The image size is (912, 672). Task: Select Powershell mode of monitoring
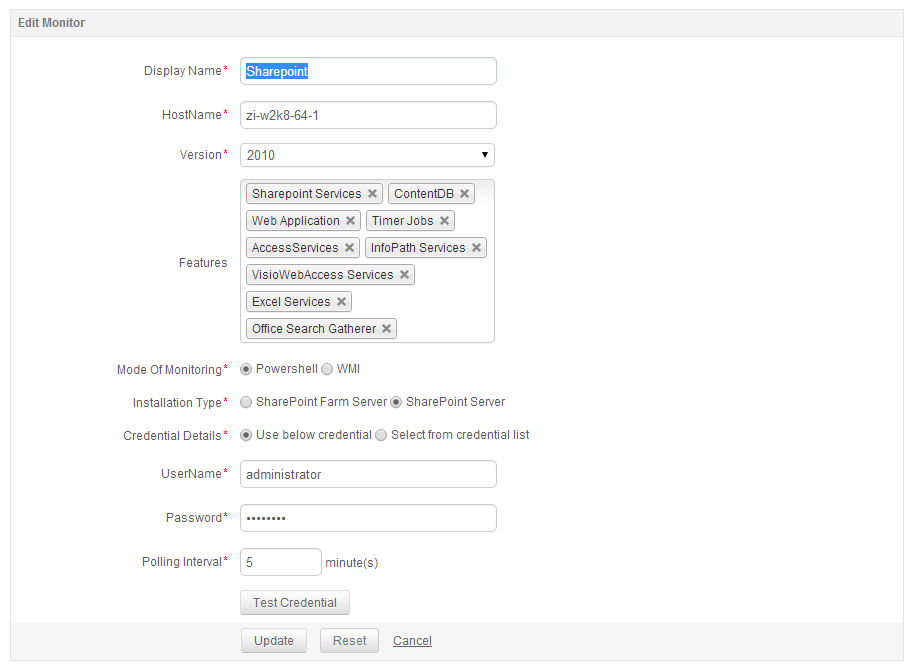246,369
